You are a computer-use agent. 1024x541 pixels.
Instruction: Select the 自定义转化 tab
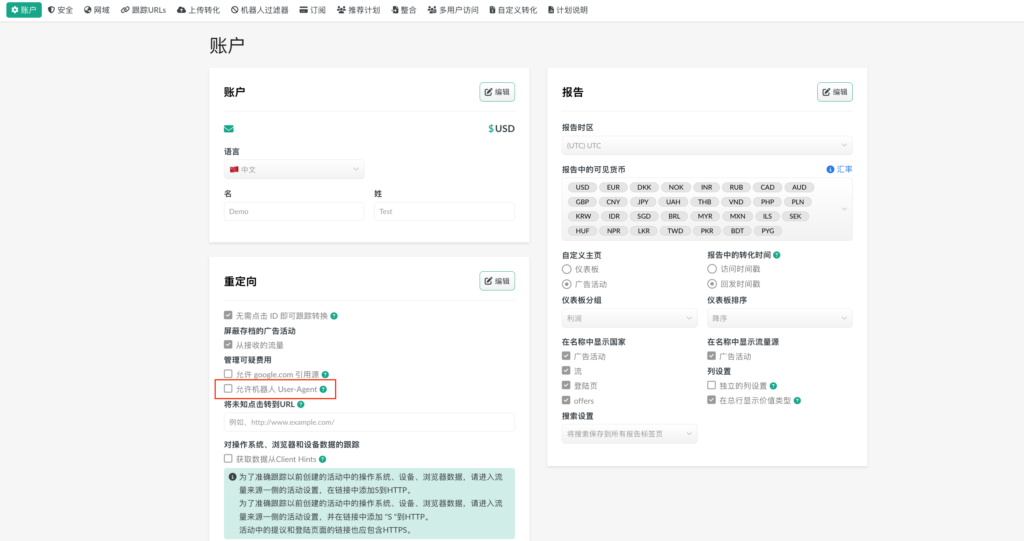tap(513, 10)
